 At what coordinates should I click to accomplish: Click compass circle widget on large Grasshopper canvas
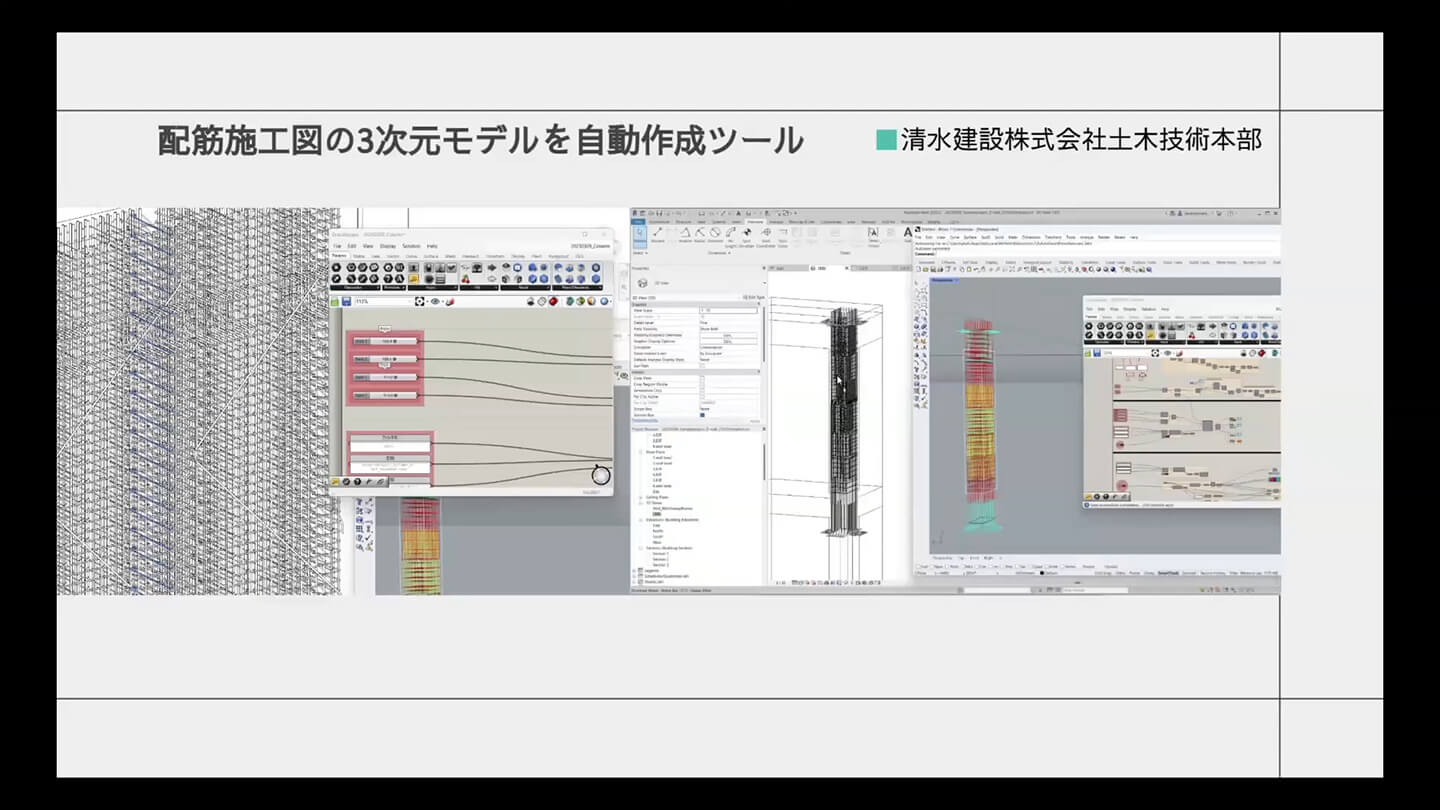601,475
